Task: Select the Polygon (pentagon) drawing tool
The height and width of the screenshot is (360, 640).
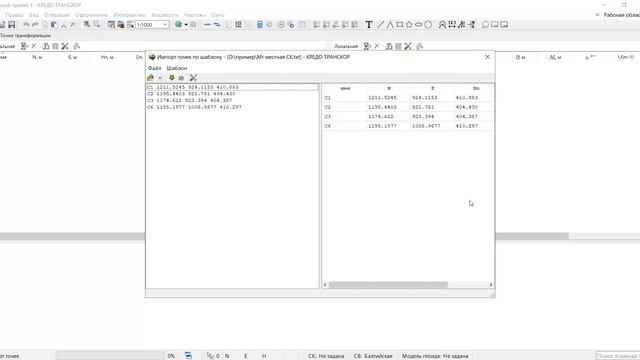Action: click(x=409, y=24)
